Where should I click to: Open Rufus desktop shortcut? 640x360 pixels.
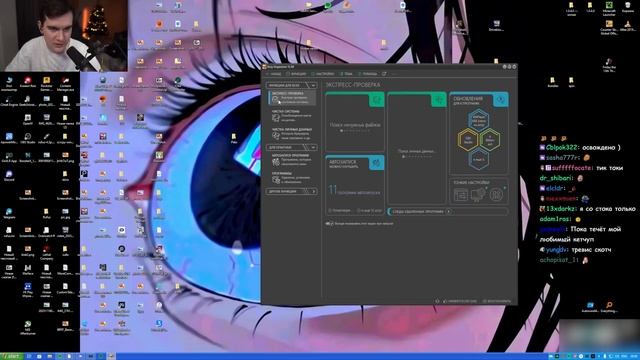click(47, 213)
